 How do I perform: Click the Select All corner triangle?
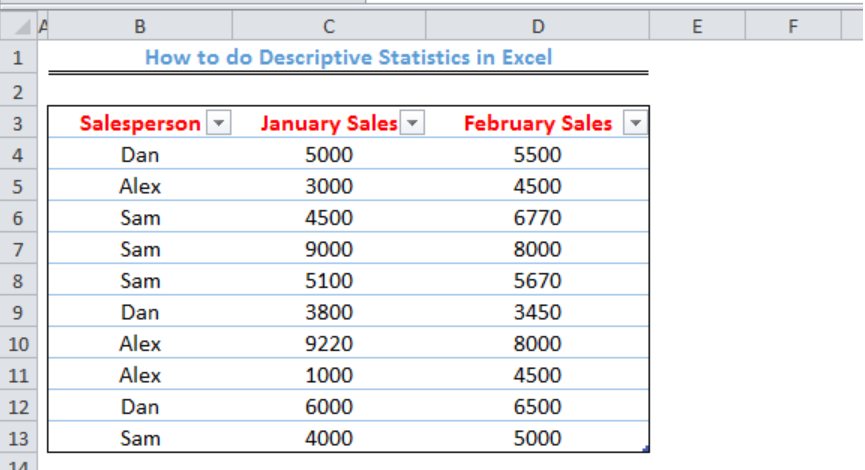(x=21, y=26)
